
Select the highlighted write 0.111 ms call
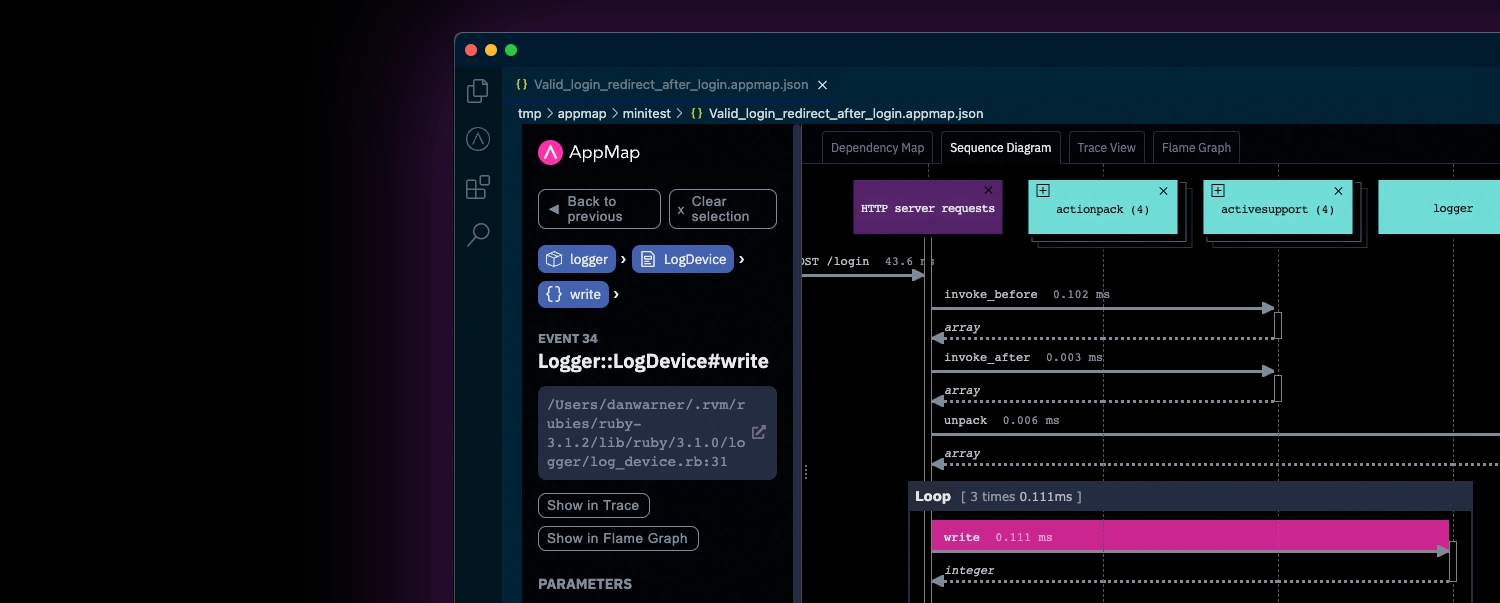[1190, 537]
